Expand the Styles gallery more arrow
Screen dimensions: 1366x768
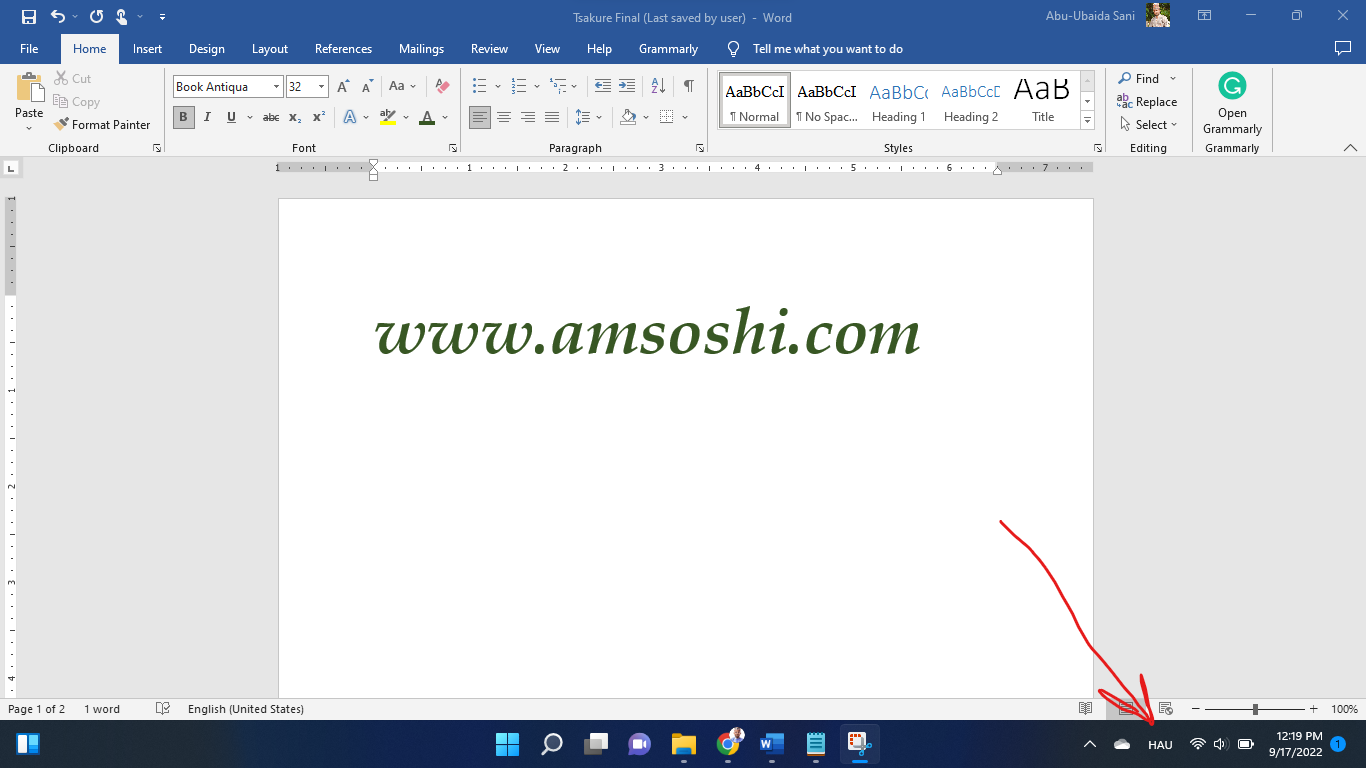click(1088, 120)
